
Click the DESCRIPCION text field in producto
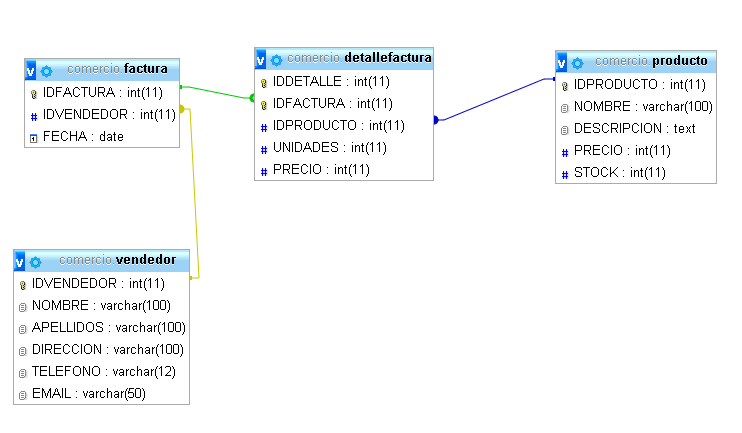(636, 129)
